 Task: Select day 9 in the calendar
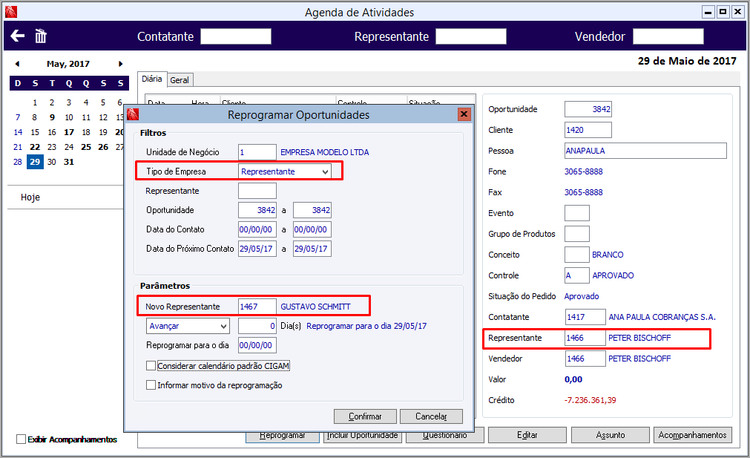52,117
